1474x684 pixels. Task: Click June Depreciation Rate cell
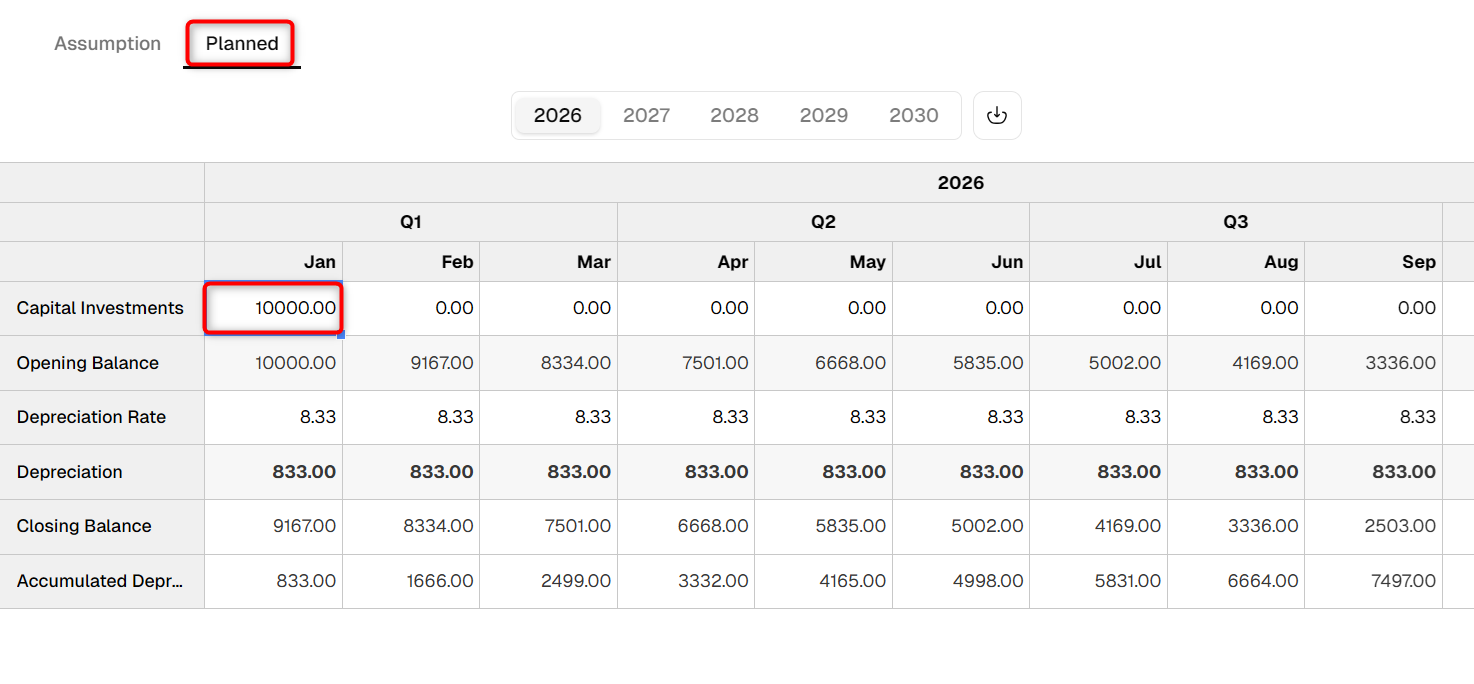coord(961,417)
